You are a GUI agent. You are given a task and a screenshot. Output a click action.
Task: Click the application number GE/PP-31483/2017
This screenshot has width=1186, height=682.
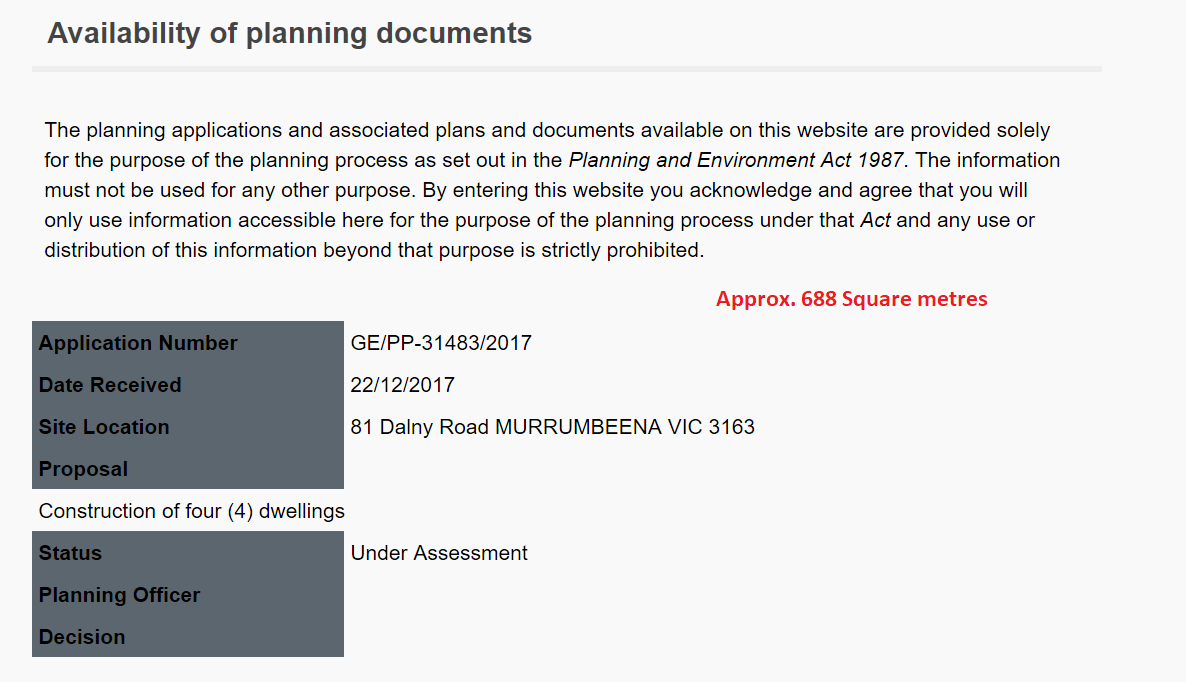pyautogui.click(x=441, y=343)
